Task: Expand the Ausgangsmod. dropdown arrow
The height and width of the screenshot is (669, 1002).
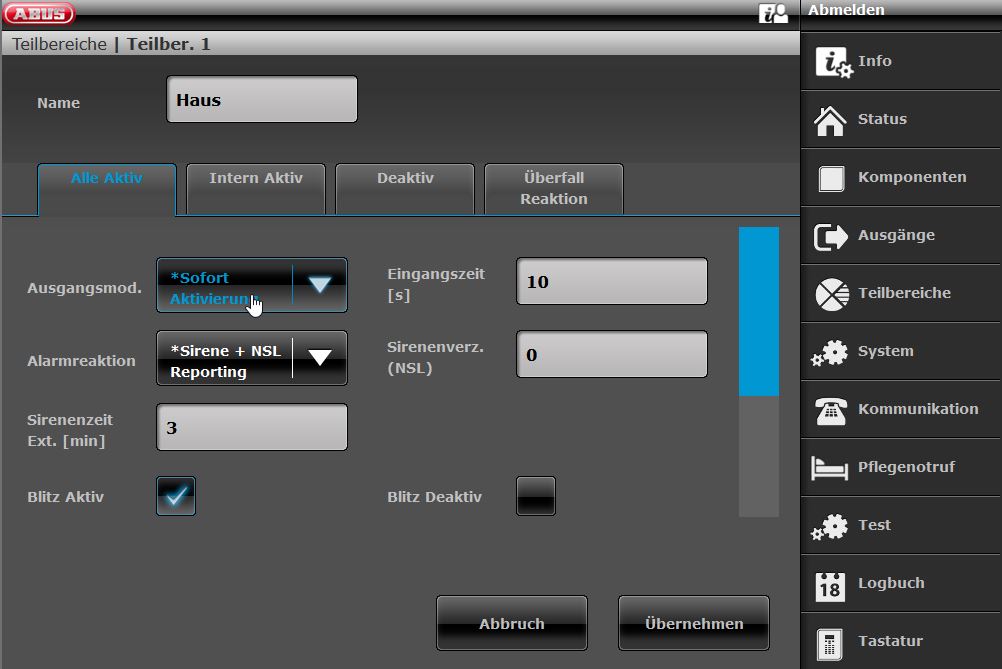Action: point(319,285)
